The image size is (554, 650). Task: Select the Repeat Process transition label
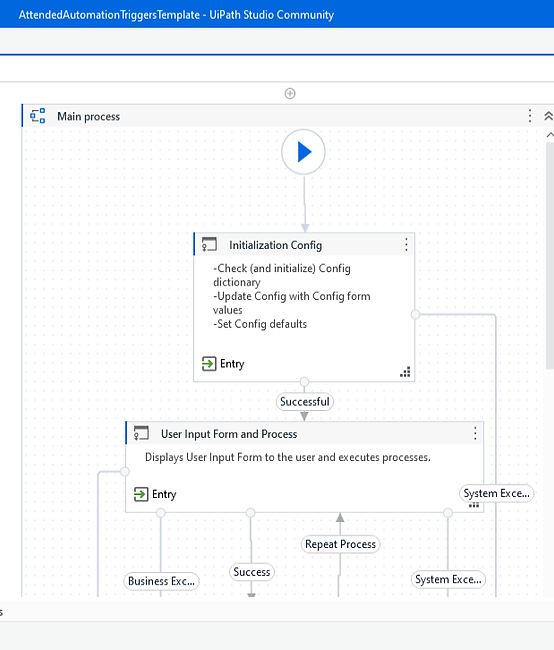(x=340, y=544)
